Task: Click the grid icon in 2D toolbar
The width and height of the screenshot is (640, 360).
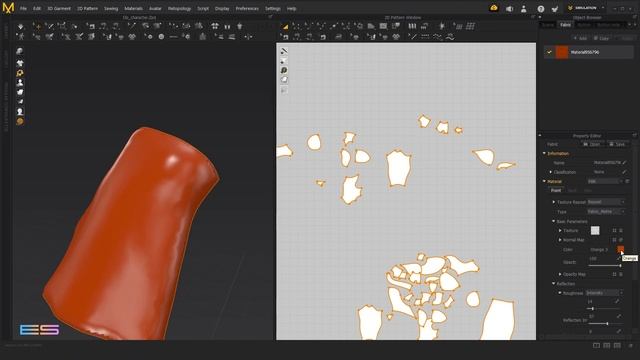Action: pyautogui.click(x=470, y=26)
